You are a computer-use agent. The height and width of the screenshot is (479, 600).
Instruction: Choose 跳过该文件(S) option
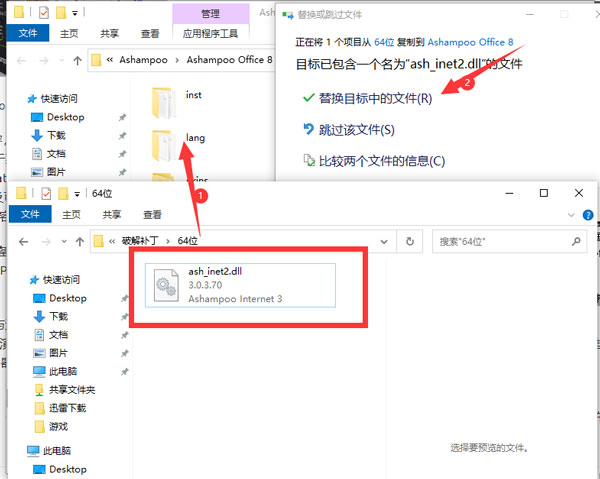[349, 130]
